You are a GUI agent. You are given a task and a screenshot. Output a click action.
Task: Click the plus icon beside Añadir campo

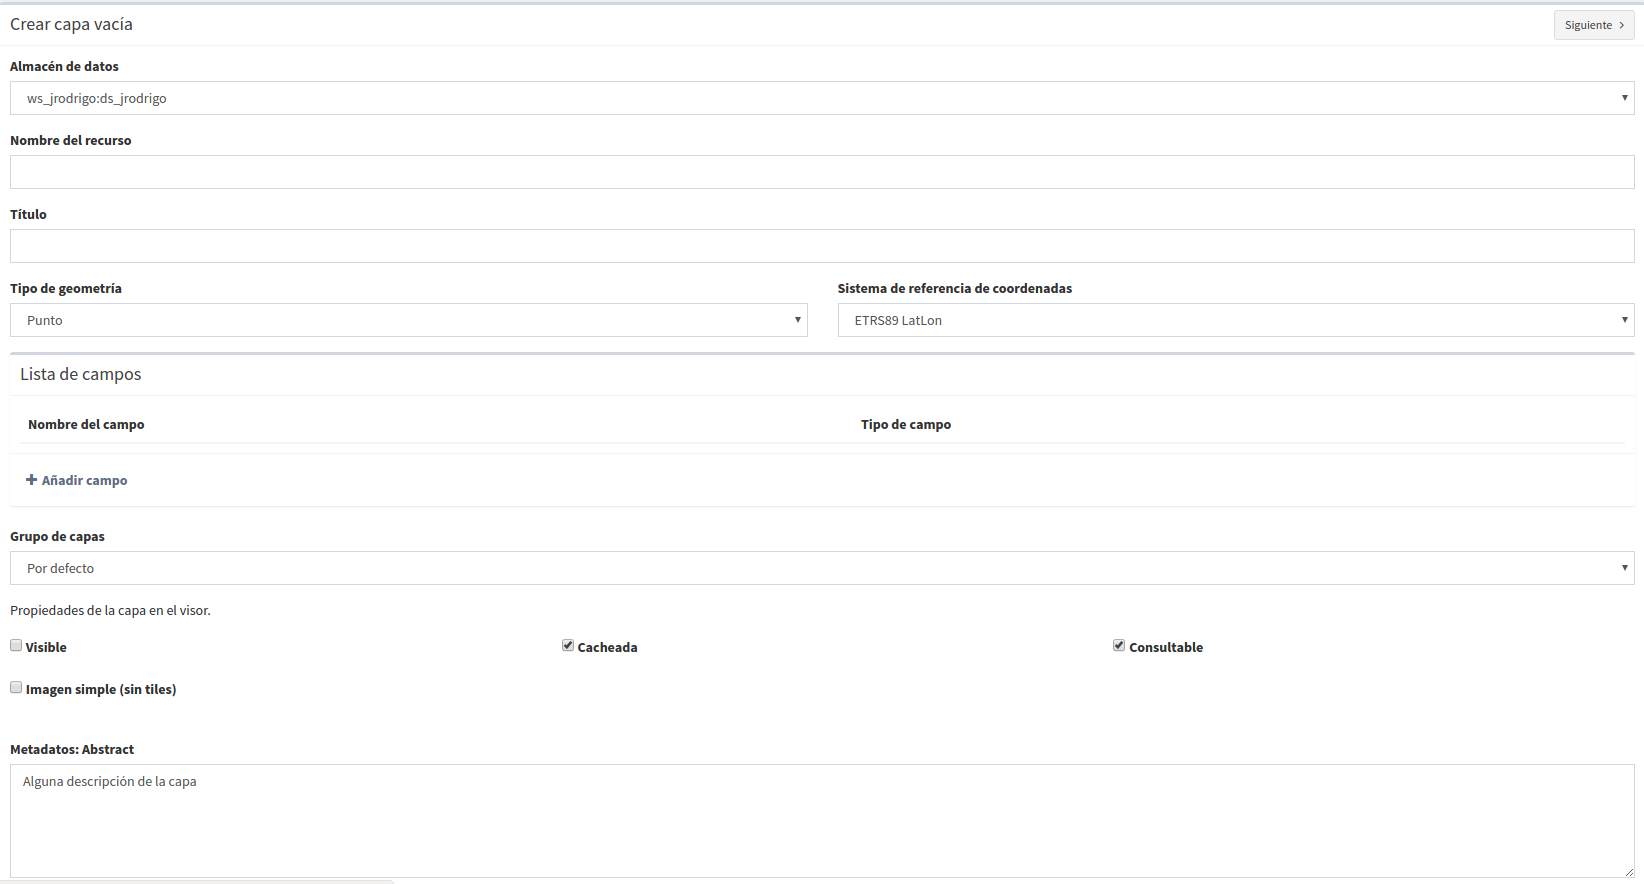pos(31,480)
